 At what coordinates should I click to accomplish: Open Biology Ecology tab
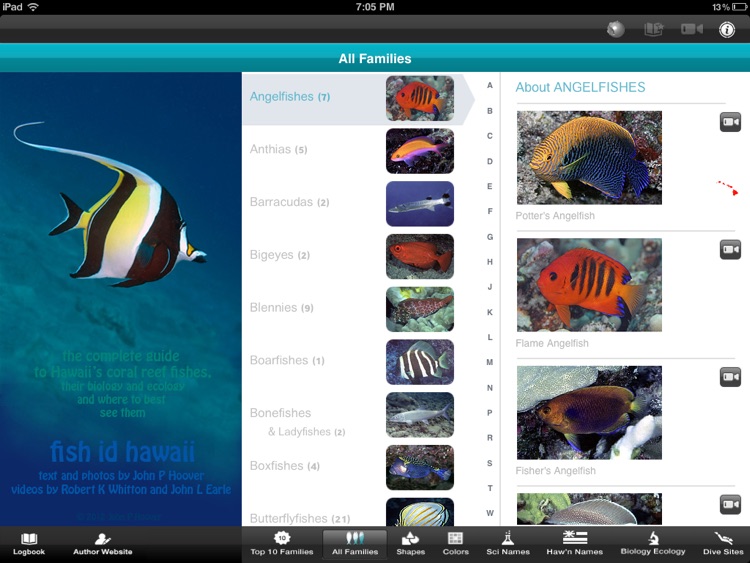click(x=653, y=544)
